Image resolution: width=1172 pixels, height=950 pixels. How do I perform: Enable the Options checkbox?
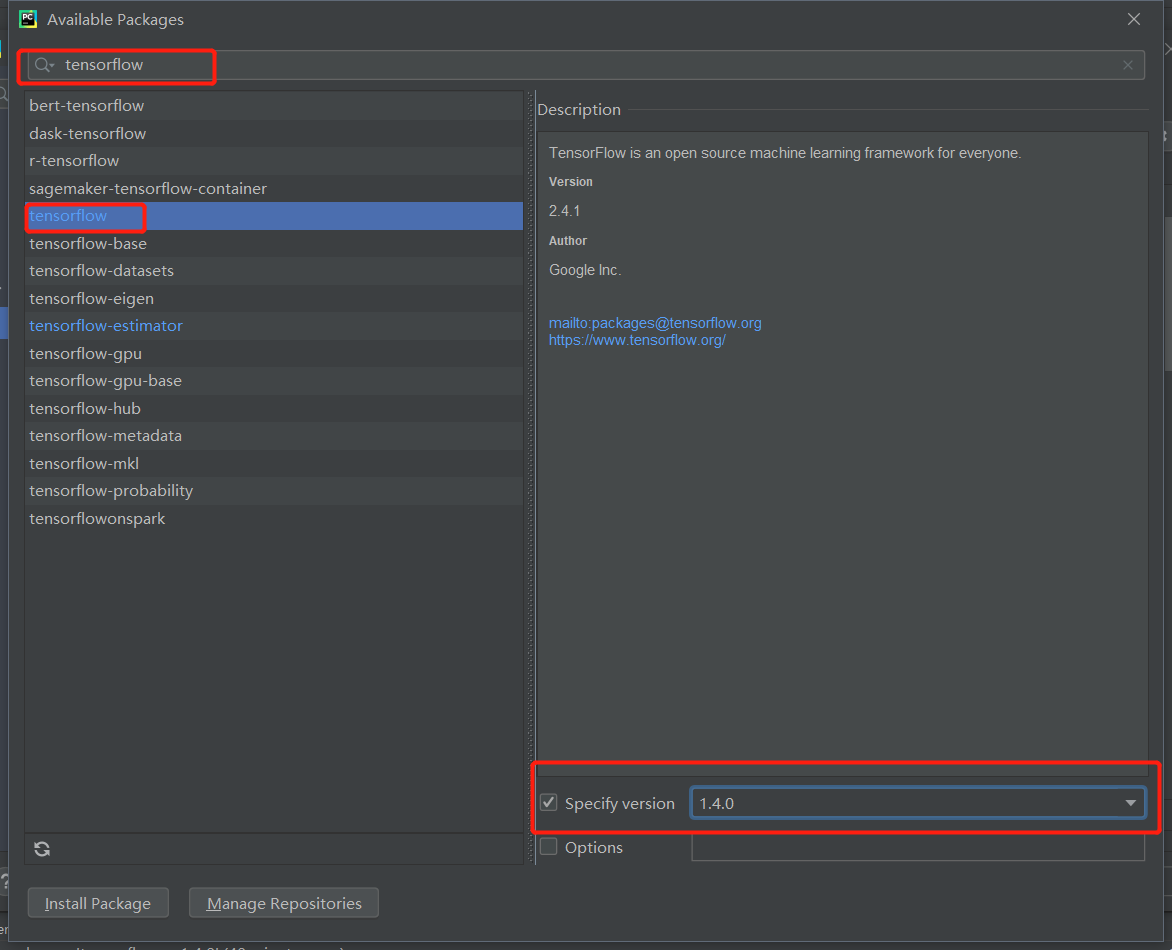[549, 847]
